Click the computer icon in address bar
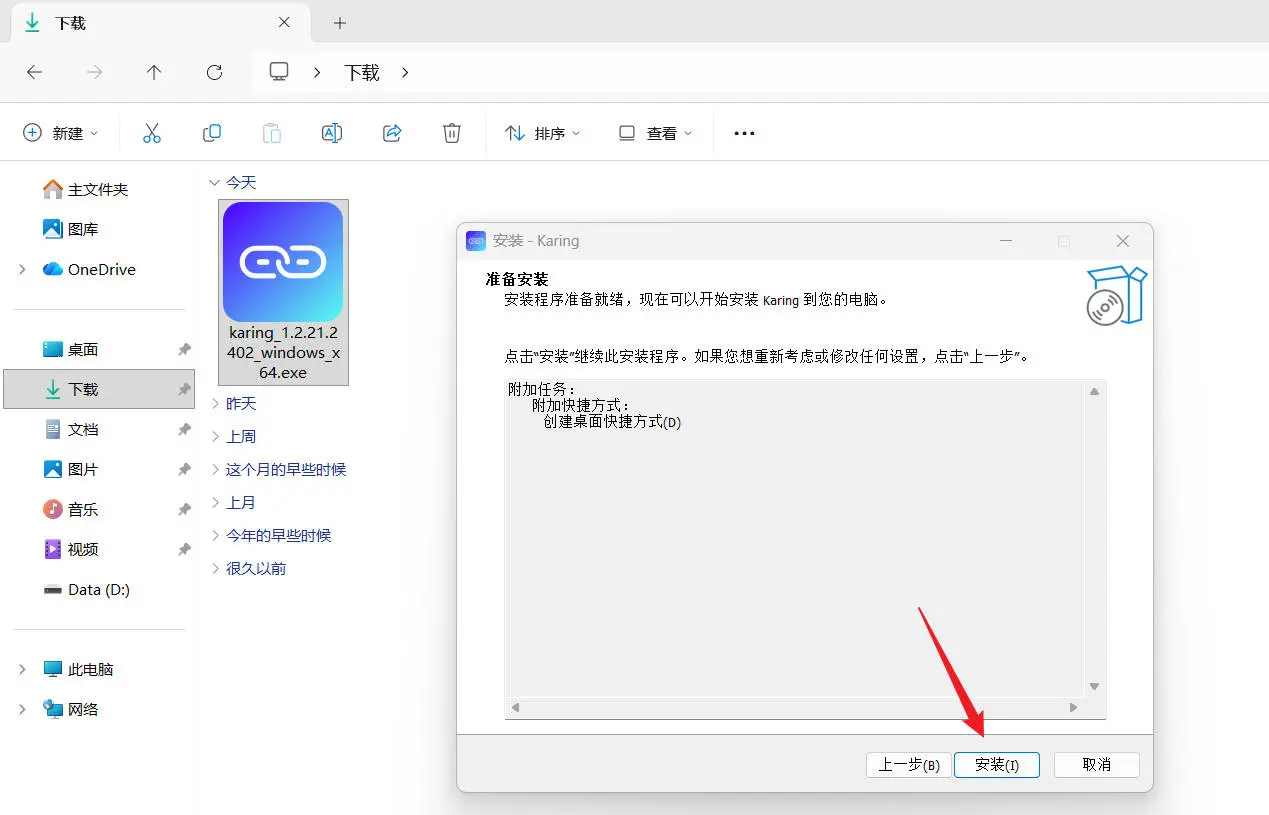The image size is (1269, 815). point(279,72)
